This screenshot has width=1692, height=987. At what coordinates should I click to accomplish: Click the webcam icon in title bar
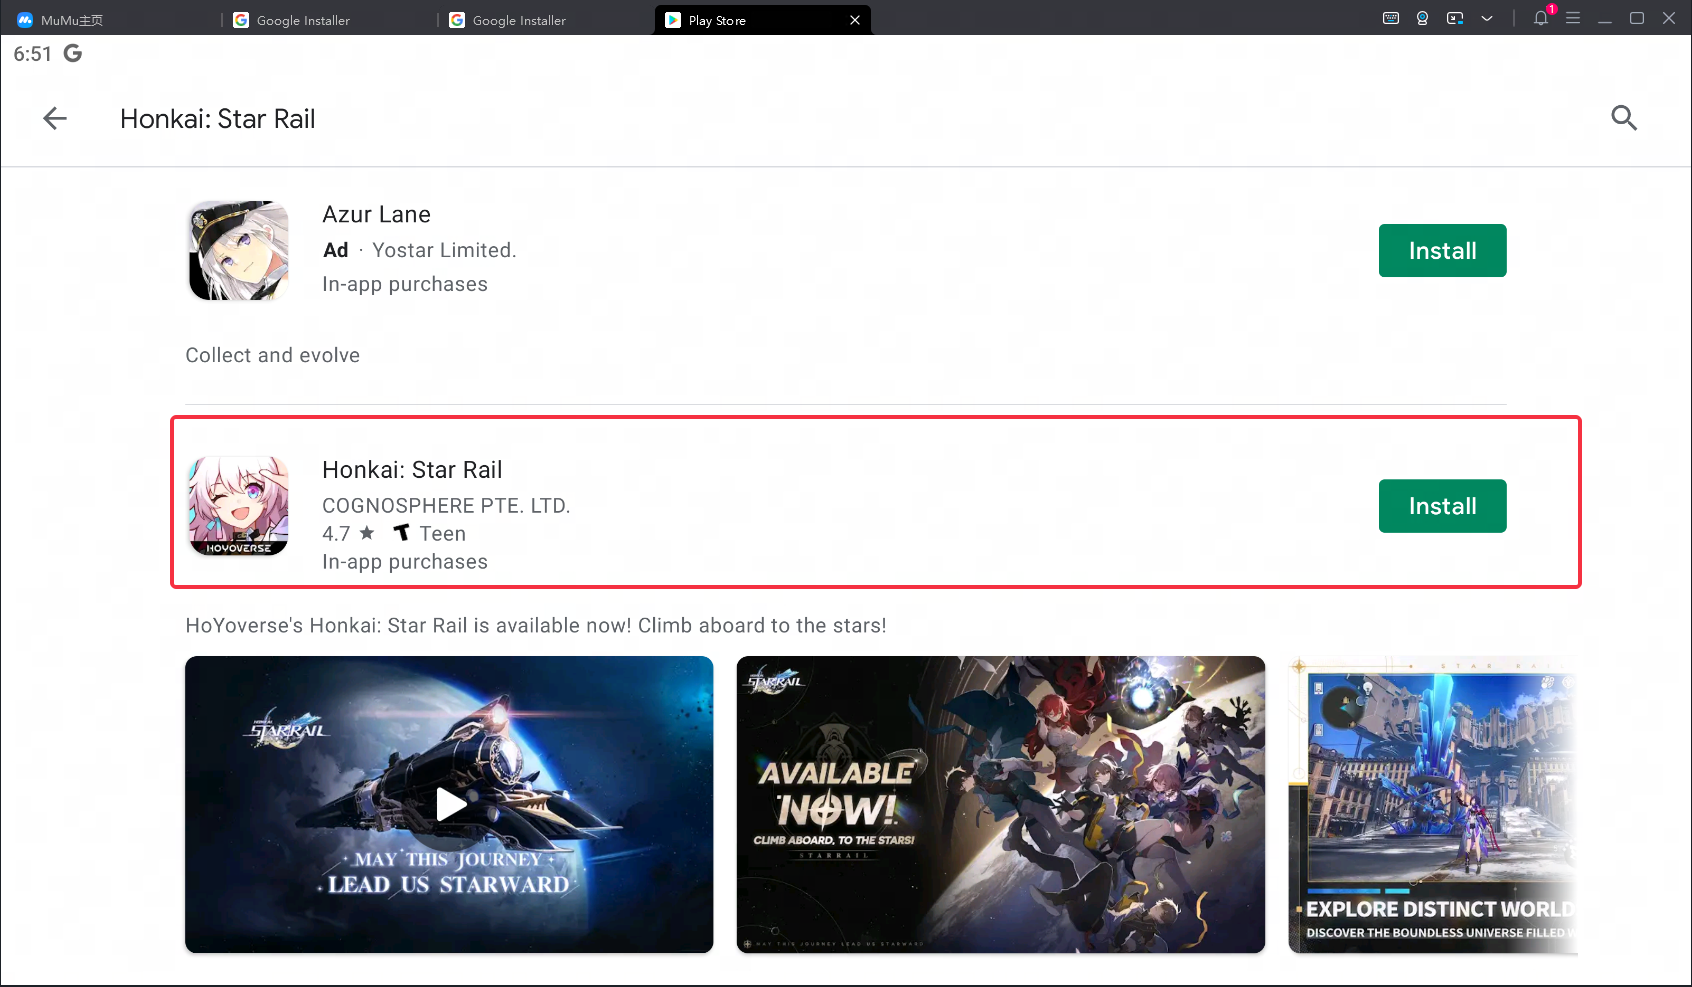click(x=1422, y=18)
